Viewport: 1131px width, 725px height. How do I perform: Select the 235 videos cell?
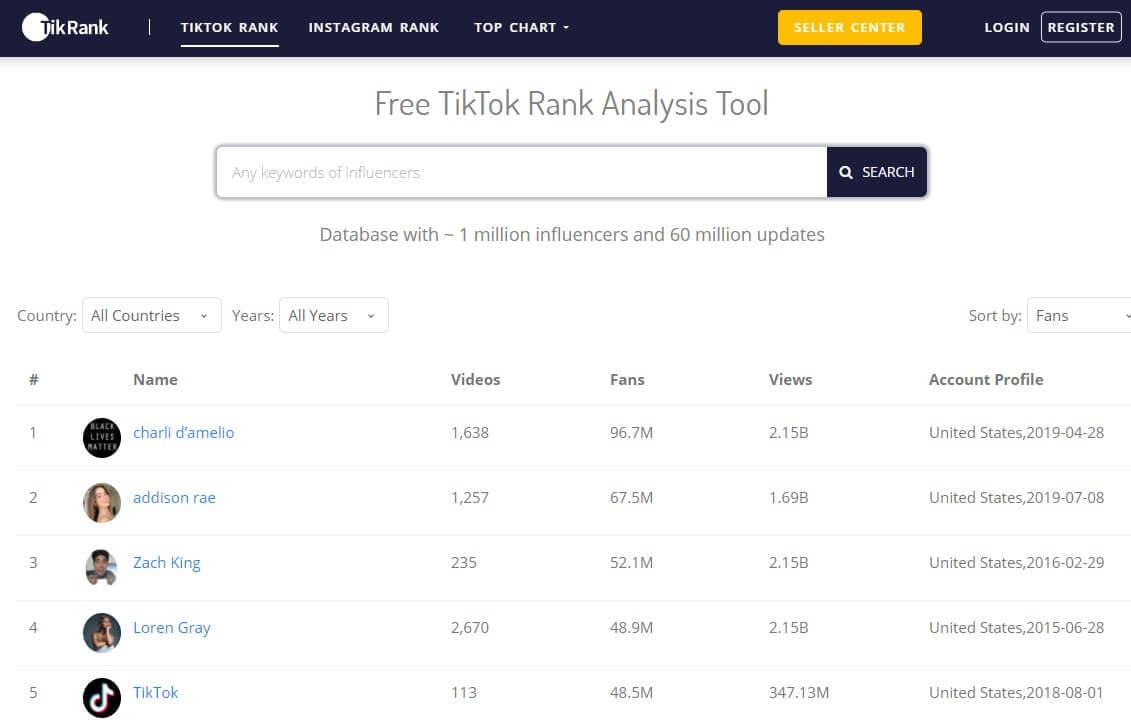pos(464,562)
